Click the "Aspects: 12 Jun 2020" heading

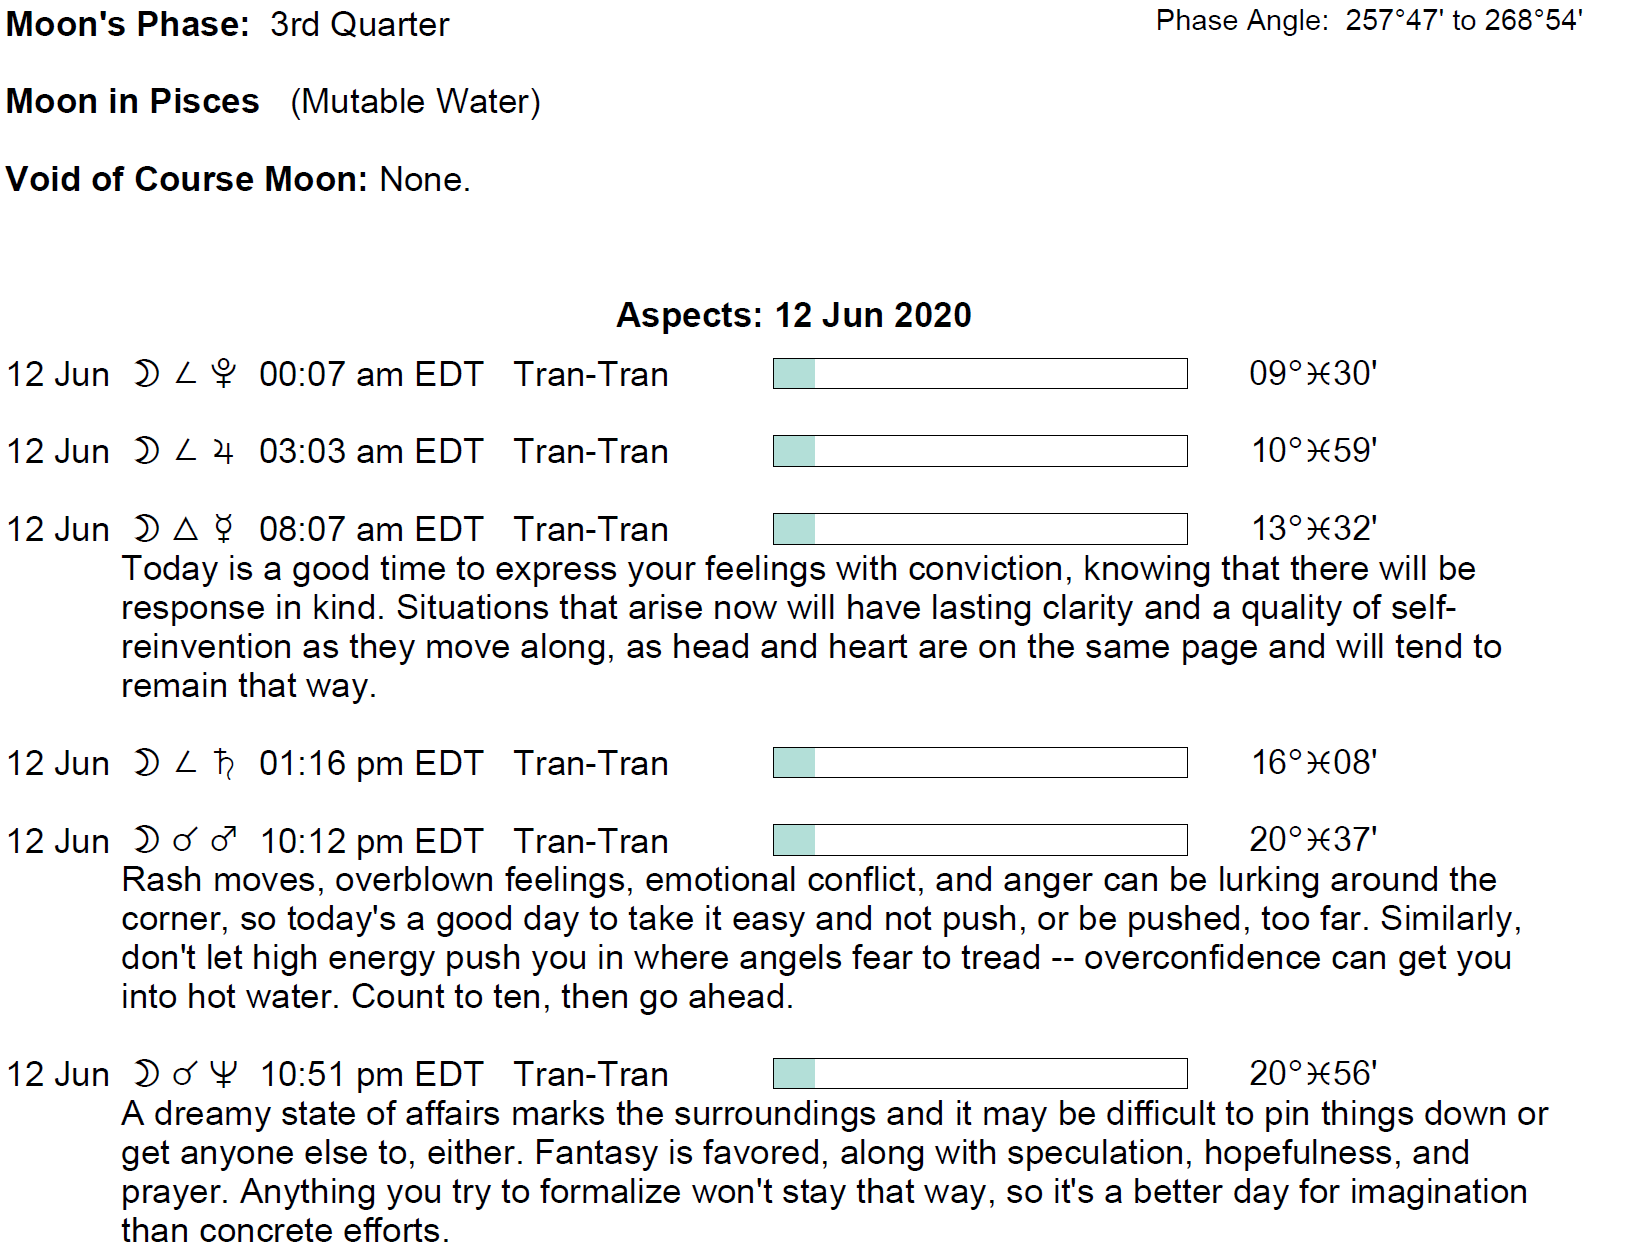pyautogui.click(x=793, y=315)
